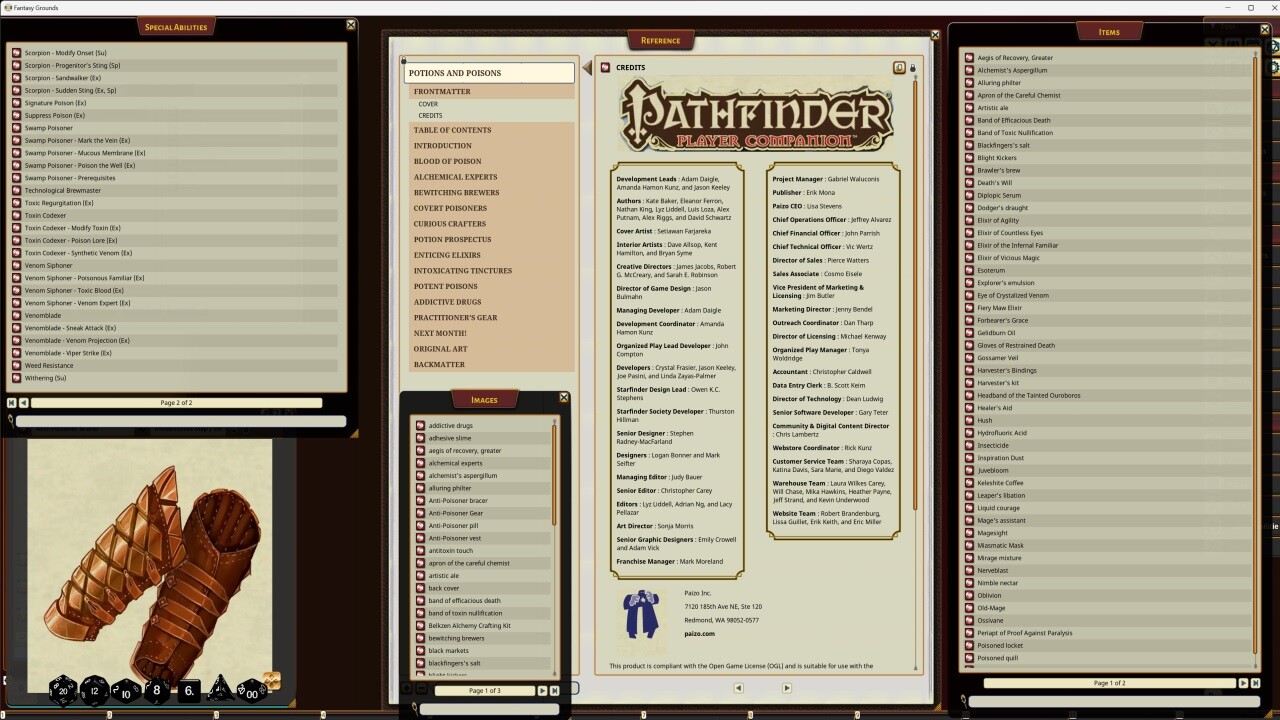This screenshot has width=1280, height=720.
Task: Expand the Potent Poisons section
Action: pyautogui.click(x=445, y=286)
